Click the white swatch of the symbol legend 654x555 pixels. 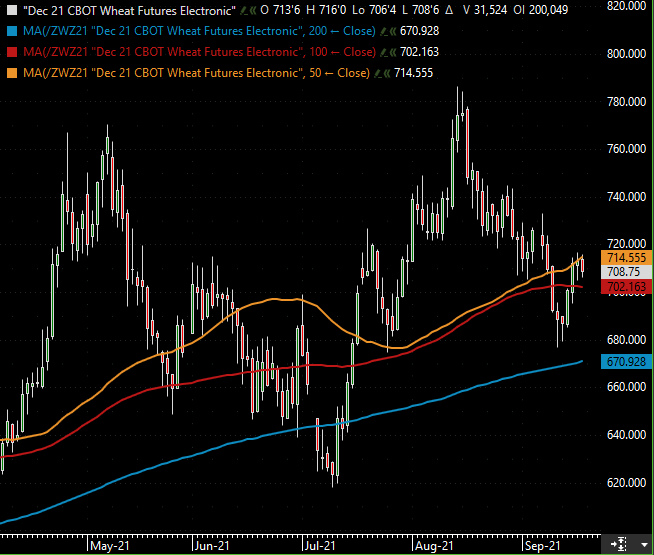pyautogui.click(x=12, y=10)
